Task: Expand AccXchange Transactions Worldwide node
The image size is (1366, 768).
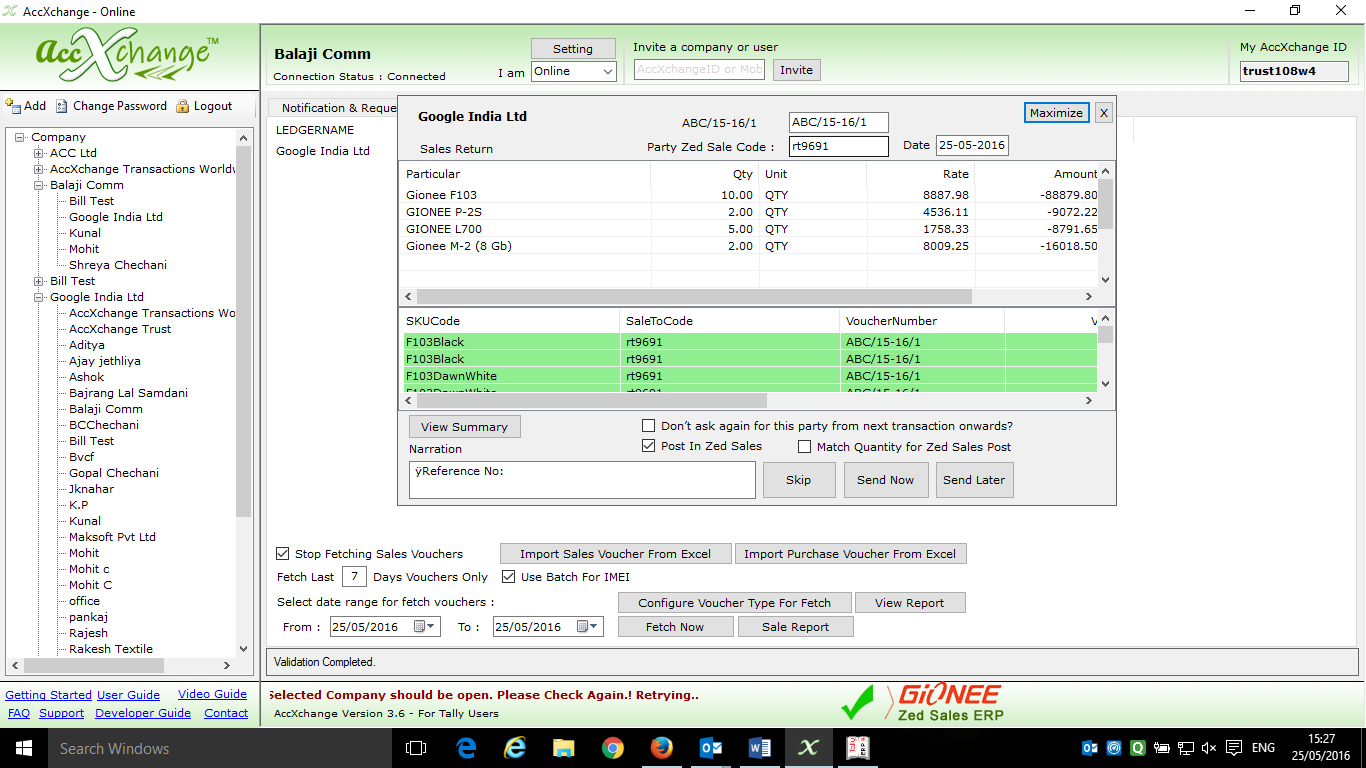Action: [x=39, y=169]
